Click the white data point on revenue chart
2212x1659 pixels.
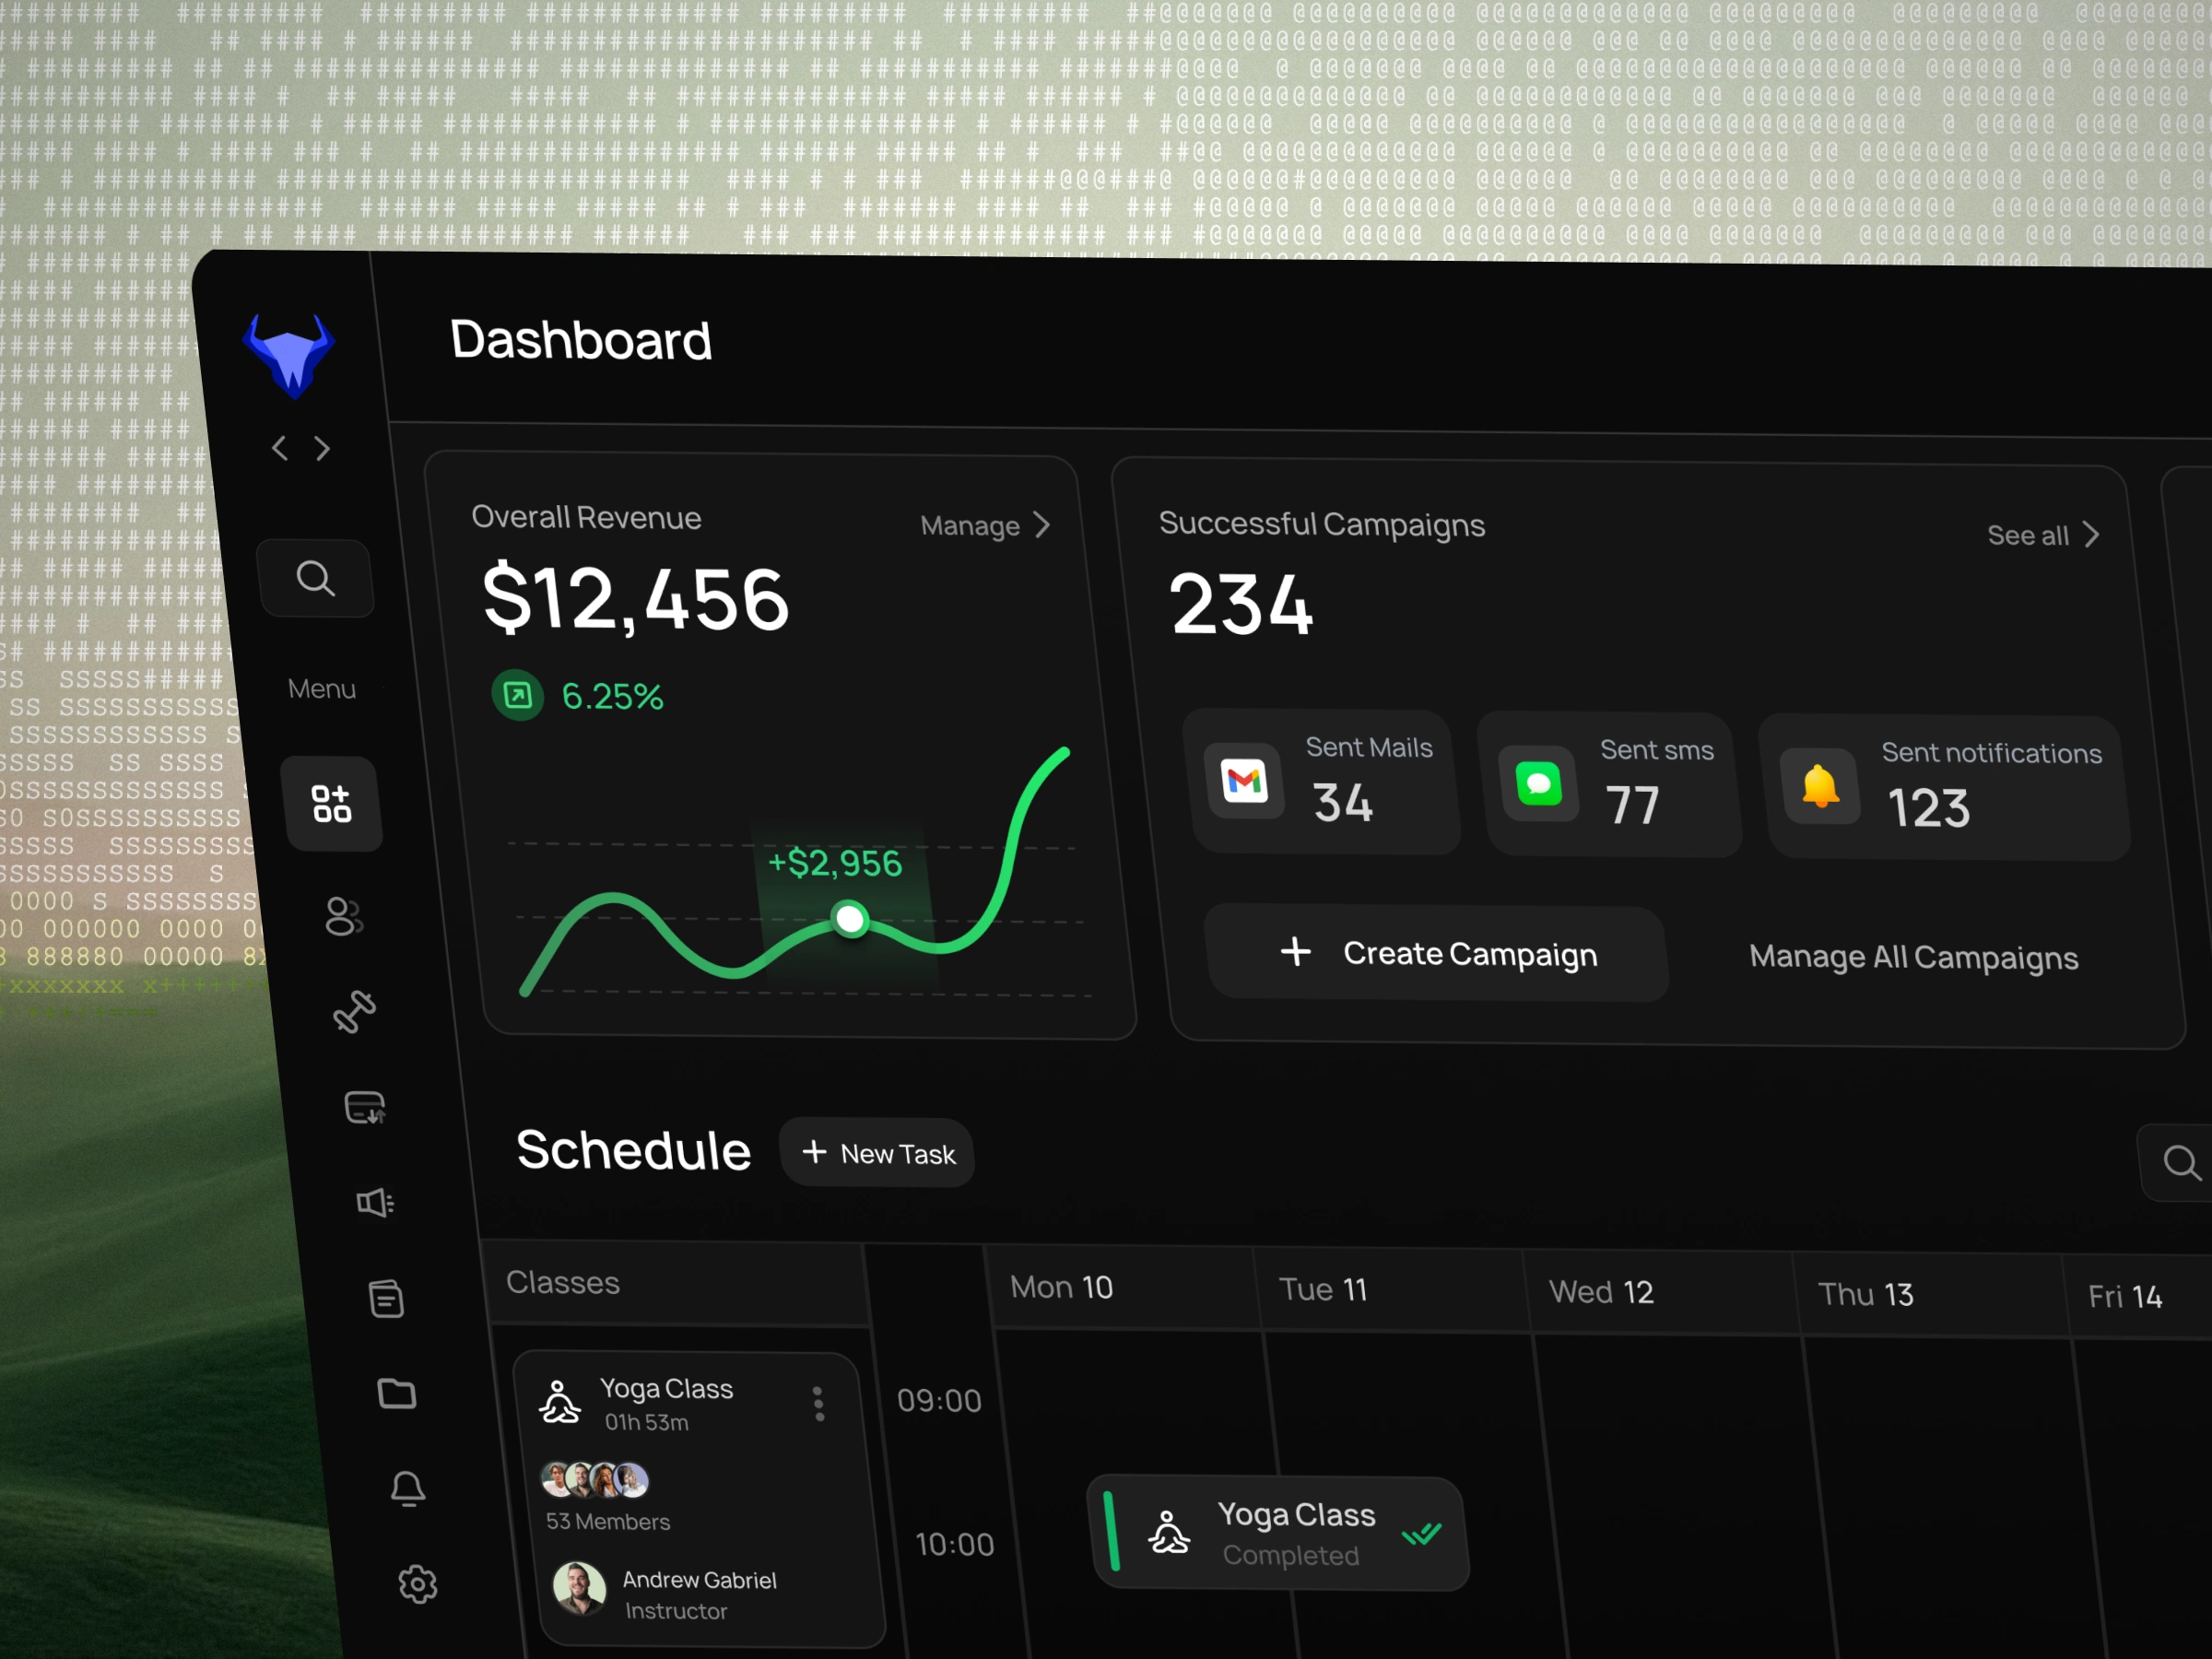[x=850, y=918]
